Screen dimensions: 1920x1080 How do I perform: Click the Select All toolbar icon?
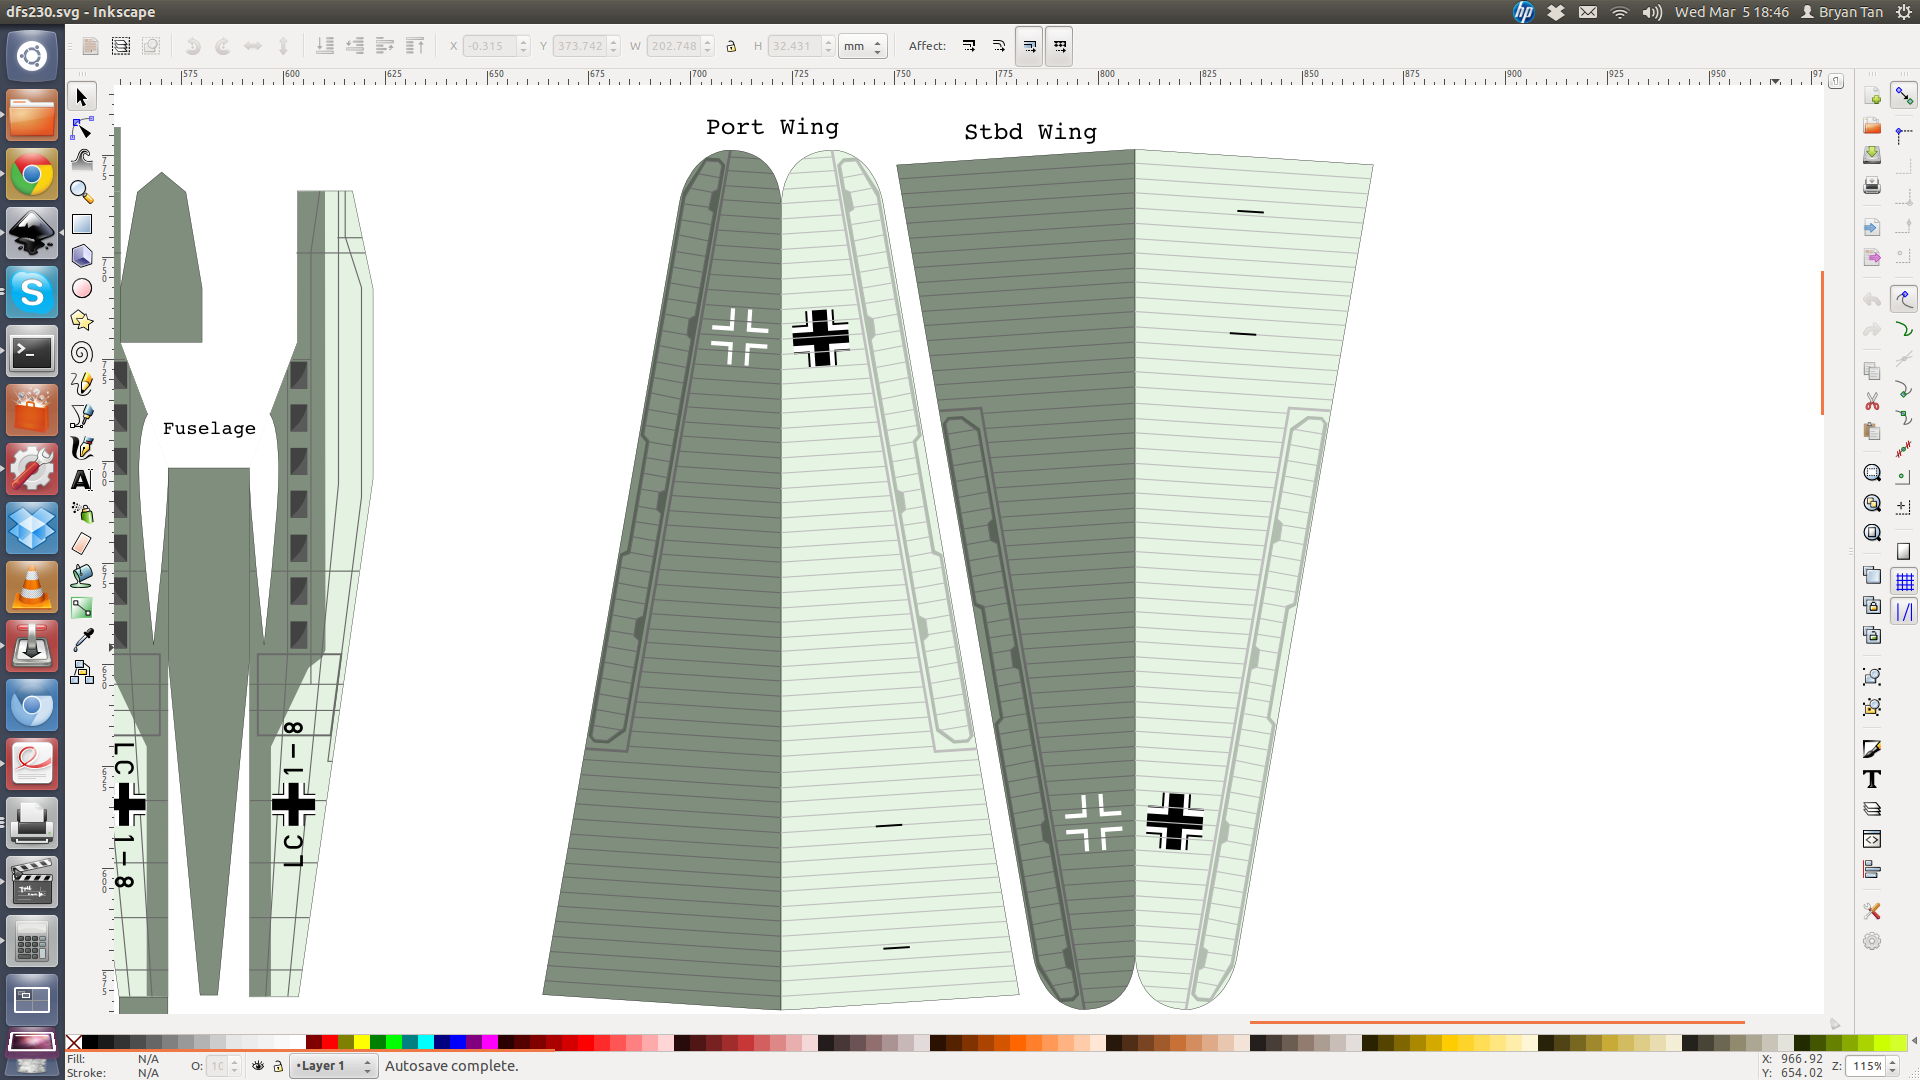pos(90,46)
